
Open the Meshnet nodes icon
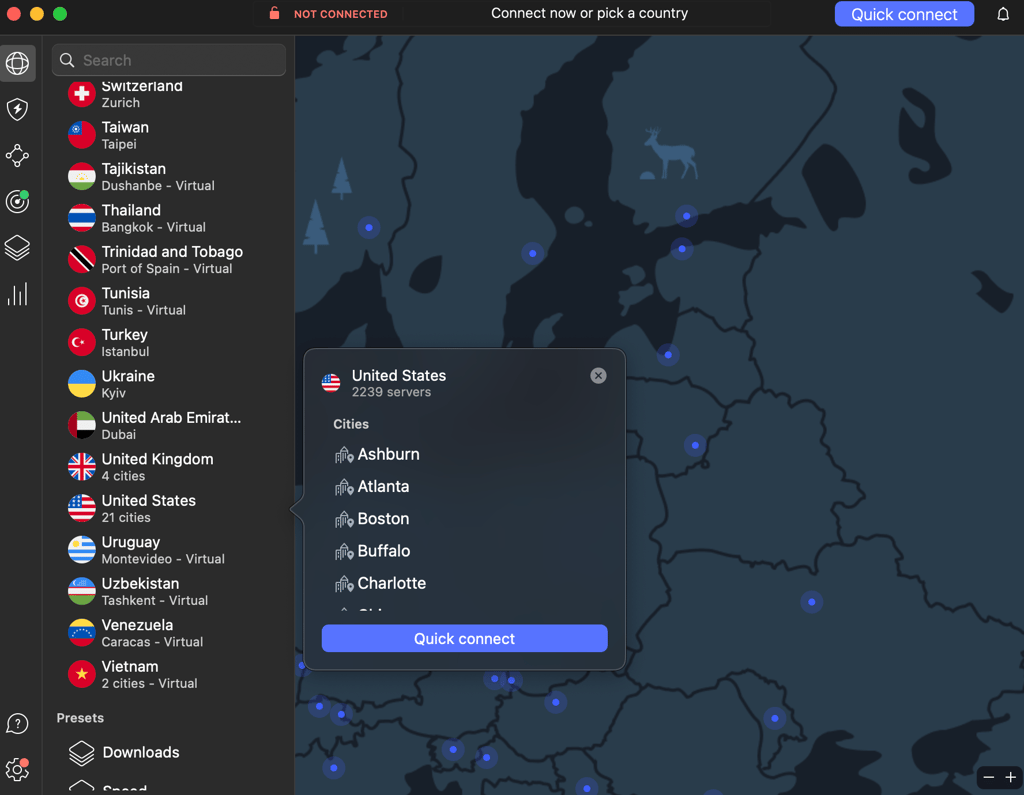coord(18,155)
